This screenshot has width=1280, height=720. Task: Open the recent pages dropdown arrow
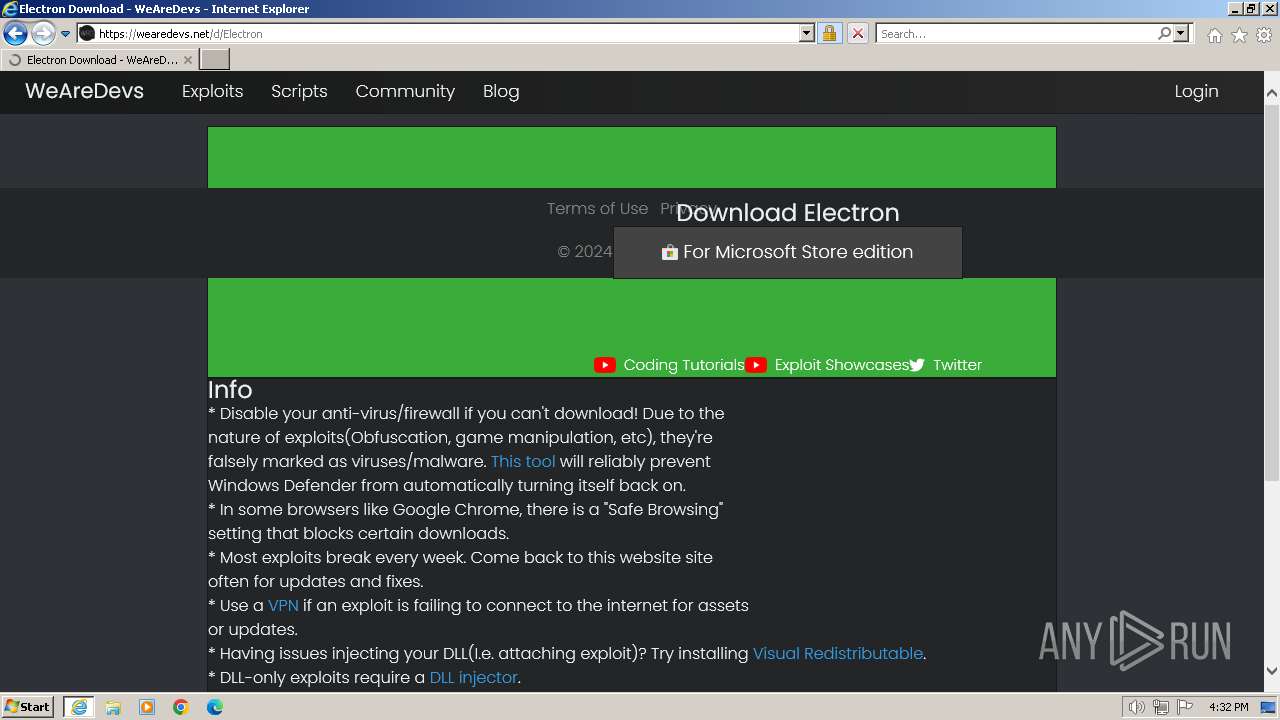tap(66, 34)
